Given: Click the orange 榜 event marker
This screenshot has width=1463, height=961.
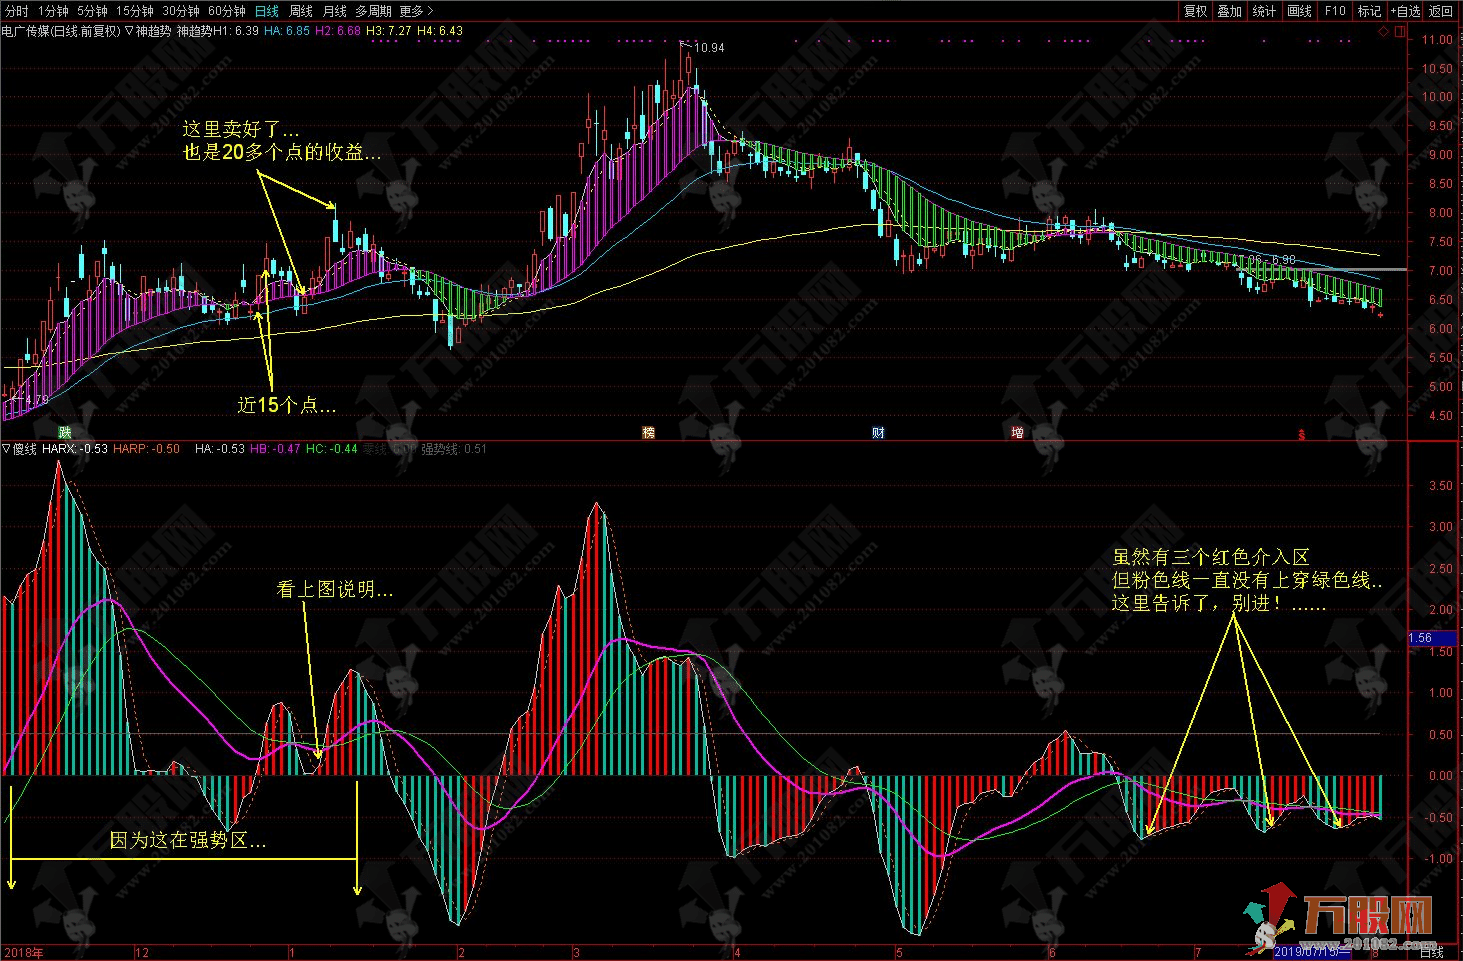Looking at the screenshot, I should pyautogui.click(x=649, y=433).
